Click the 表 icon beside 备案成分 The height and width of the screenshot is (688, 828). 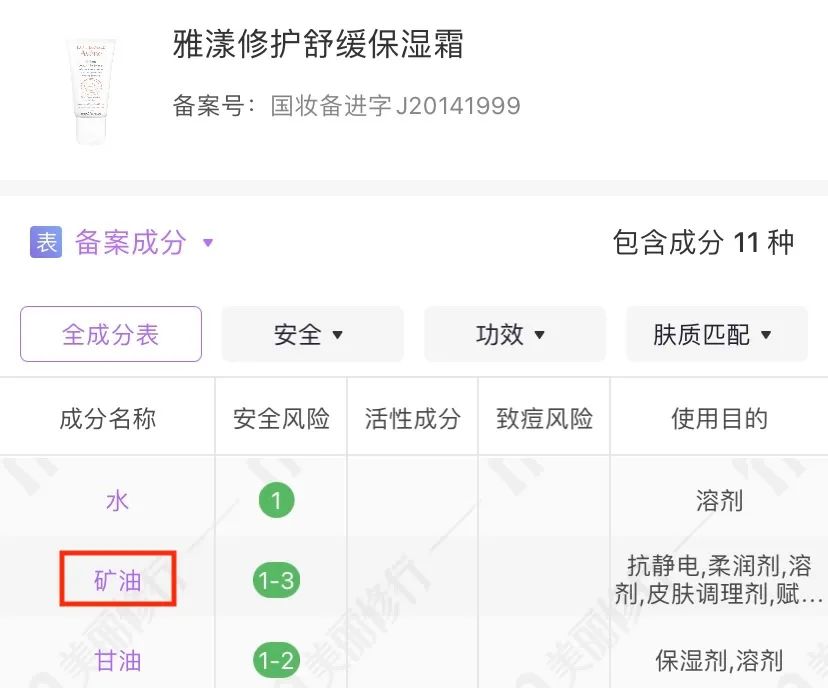(x=46, y=242)
